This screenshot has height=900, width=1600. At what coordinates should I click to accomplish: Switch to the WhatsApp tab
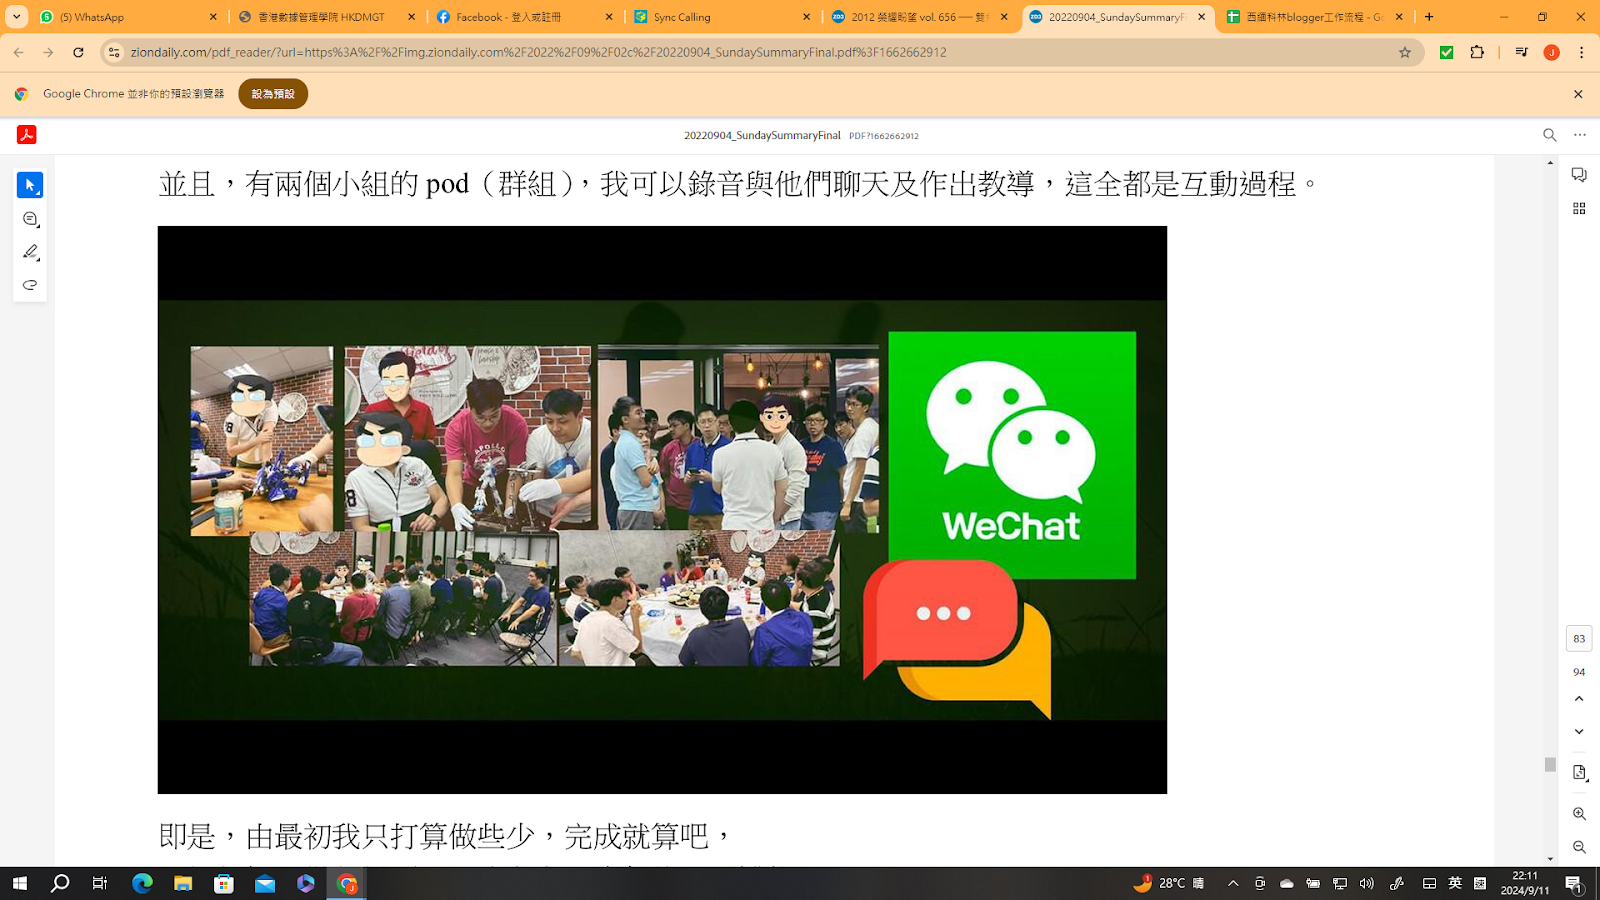(x=129, y=17)
